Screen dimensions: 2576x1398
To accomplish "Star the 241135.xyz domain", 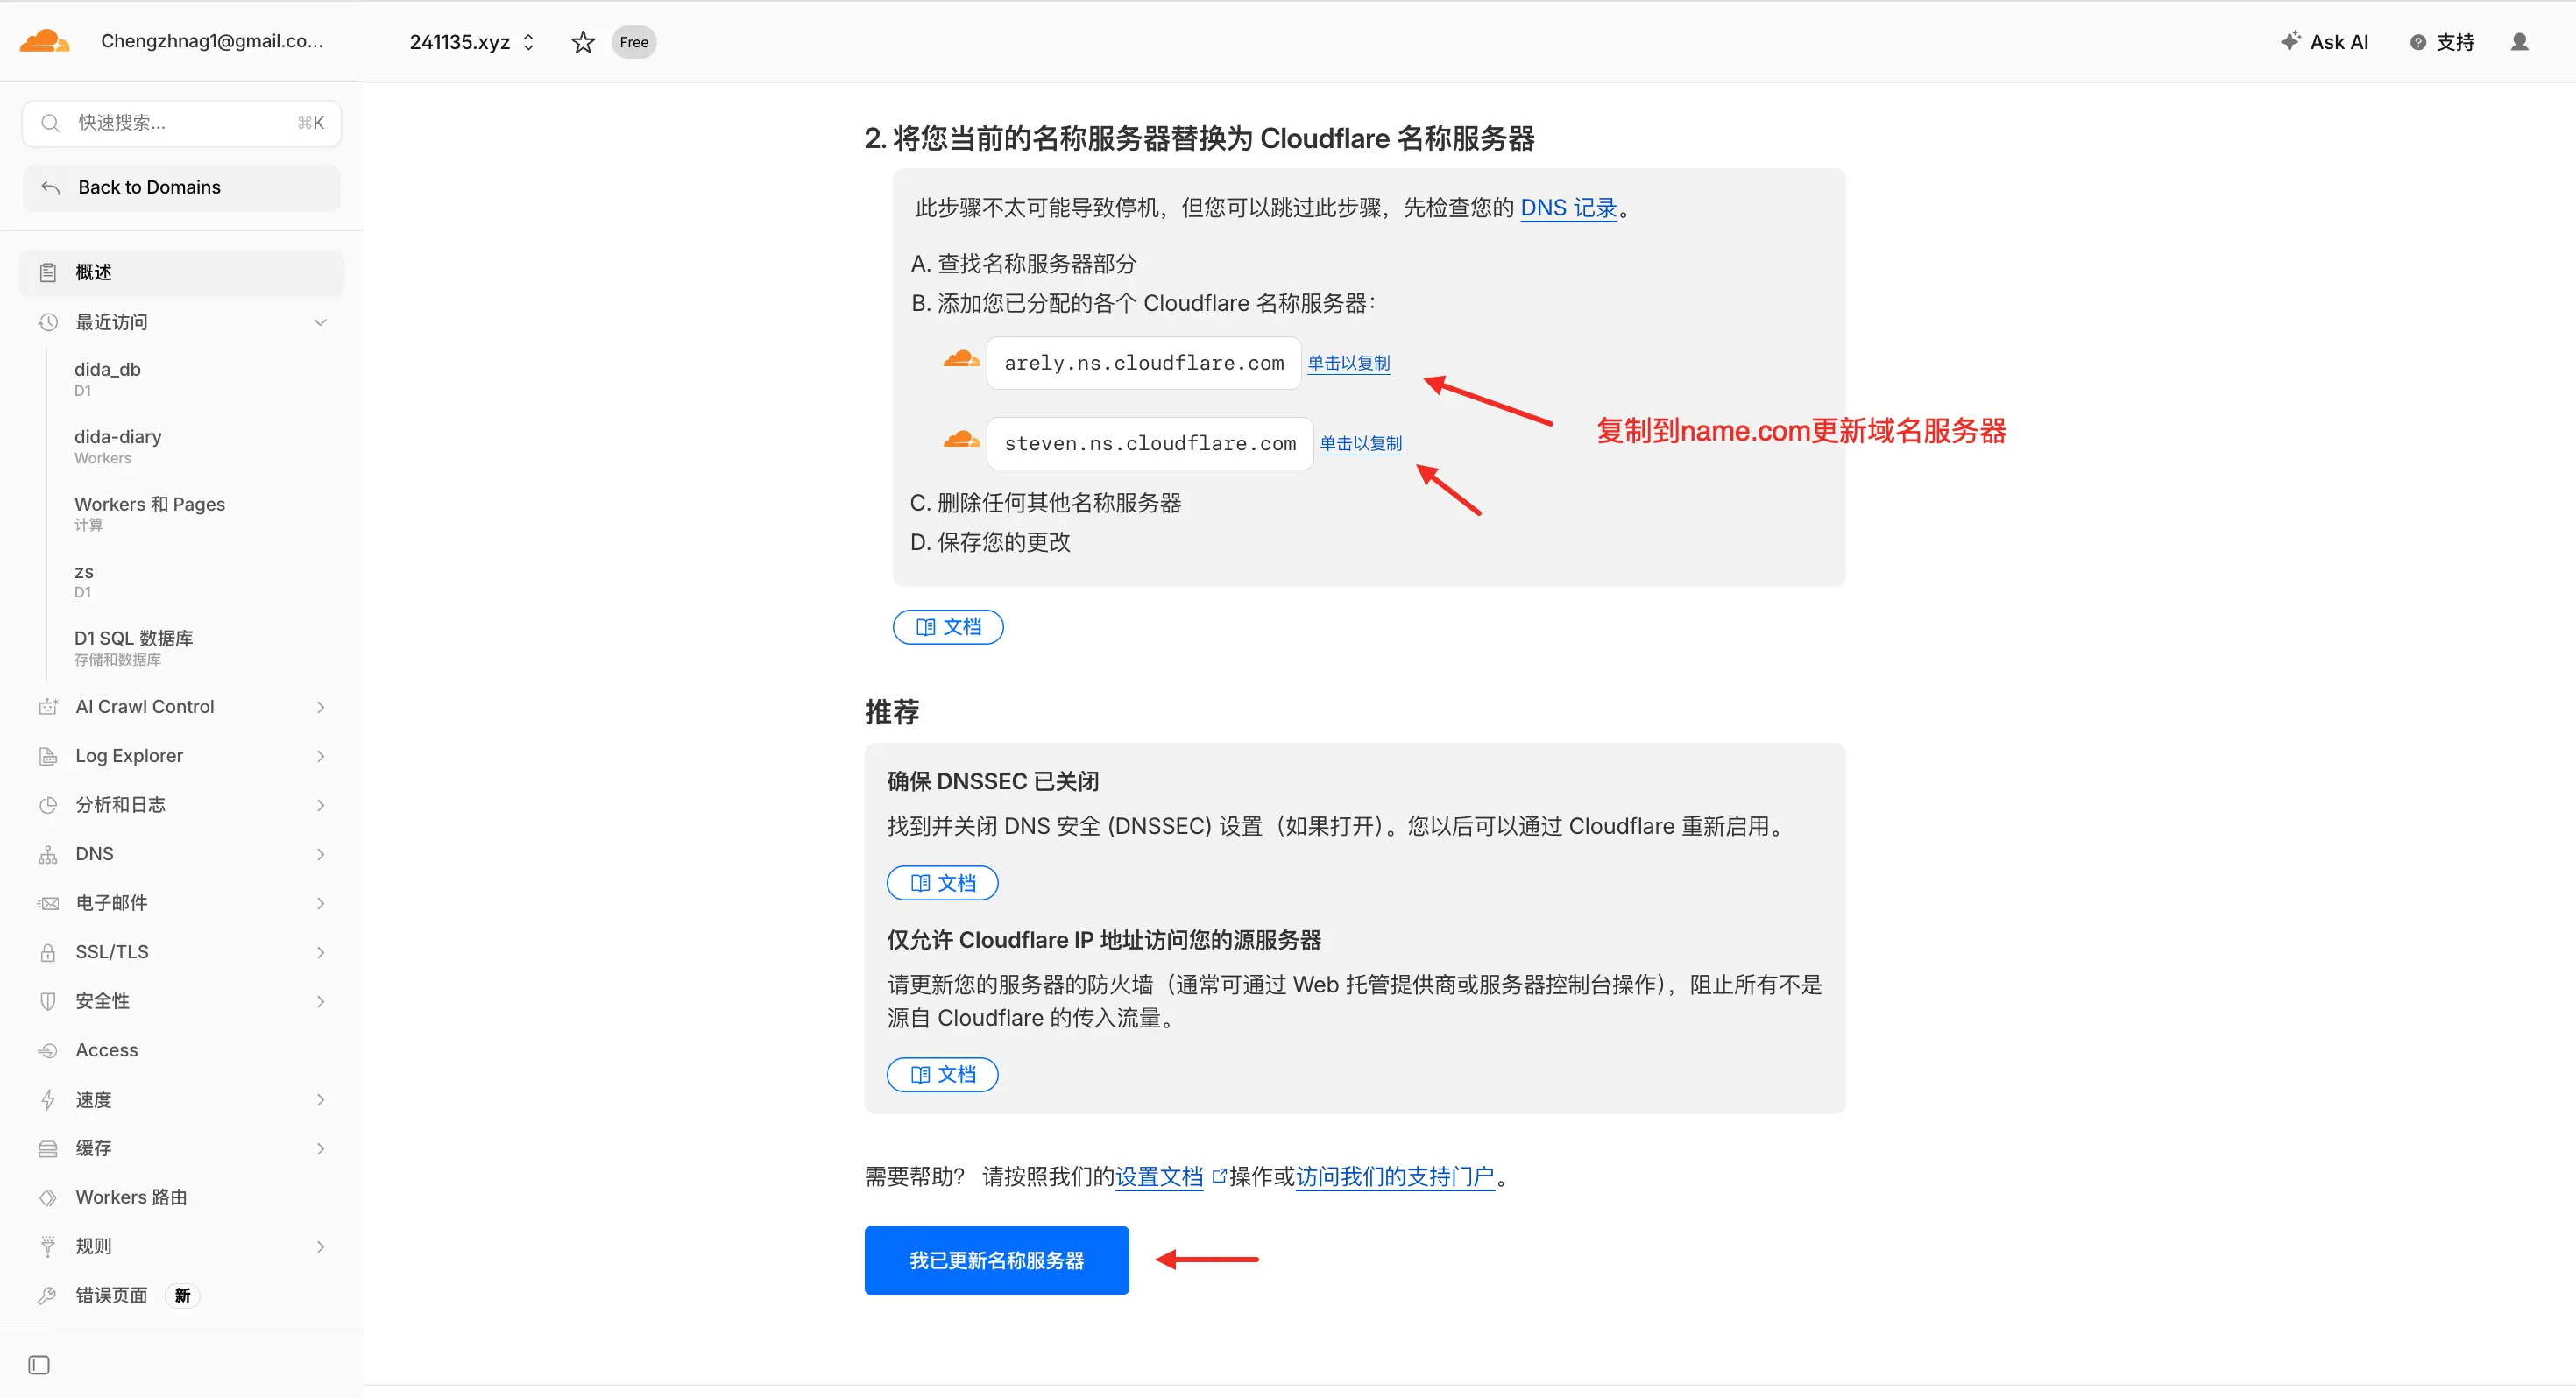I will (x=582, y=42).
